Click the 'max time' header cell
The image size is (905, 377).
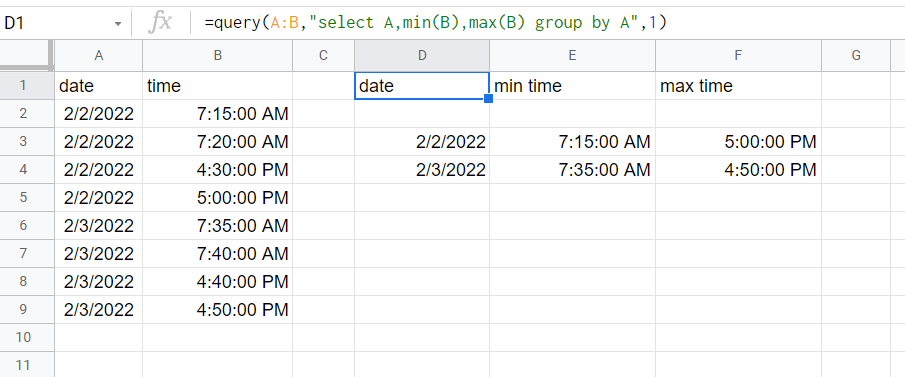pyautogui.click(x=738, y=86)
